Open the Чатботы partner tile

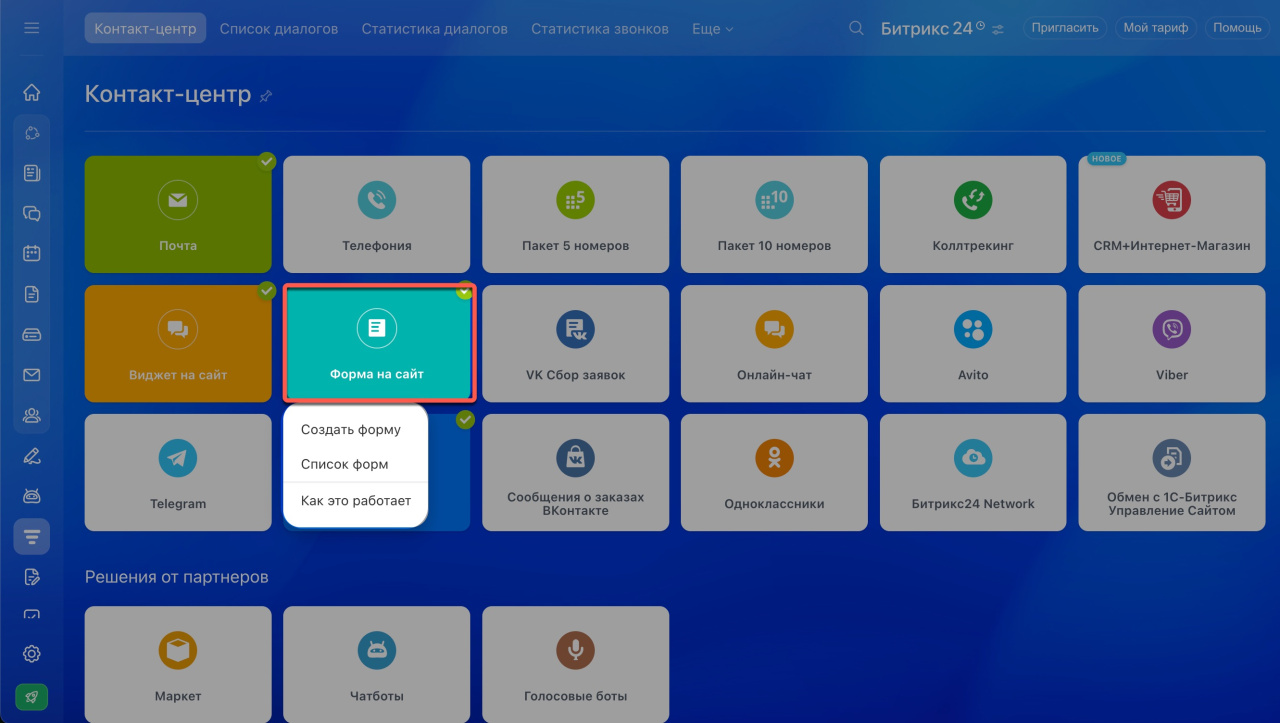point(377,664)
